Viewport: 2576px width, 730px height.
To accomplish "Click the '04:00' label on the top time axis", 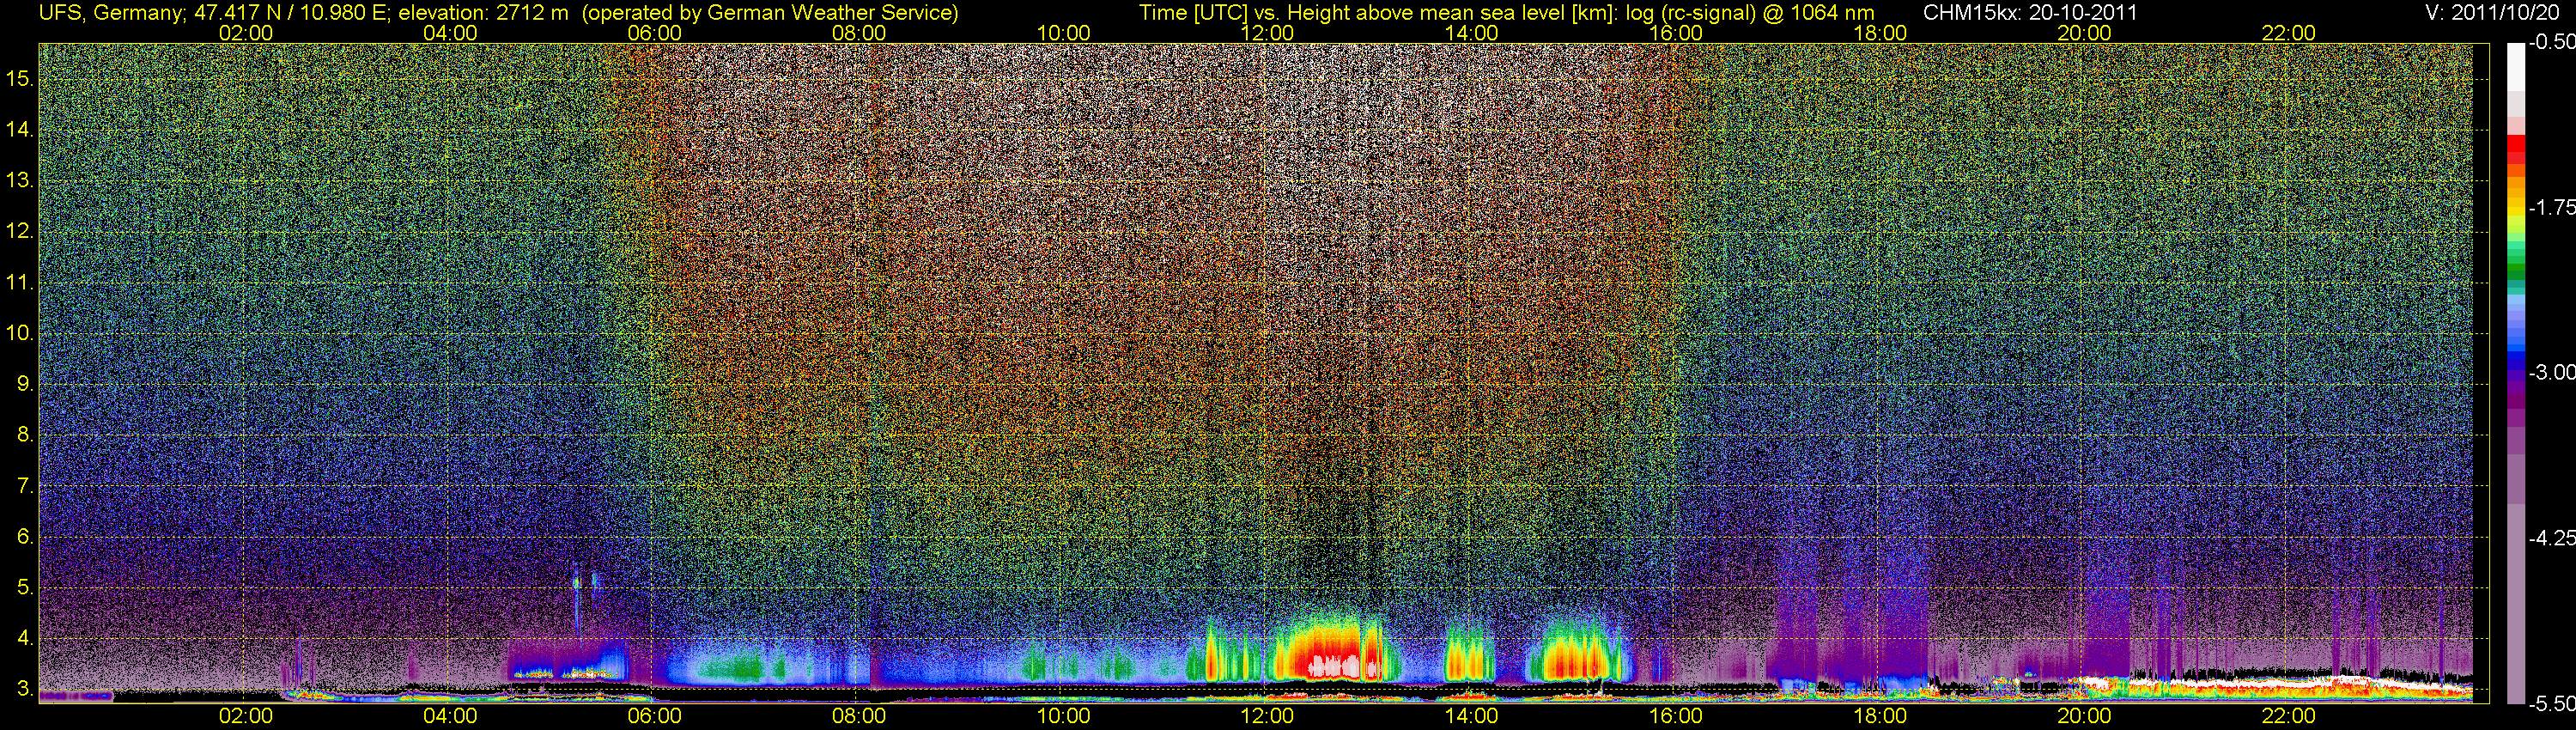I will click(450, 33).
